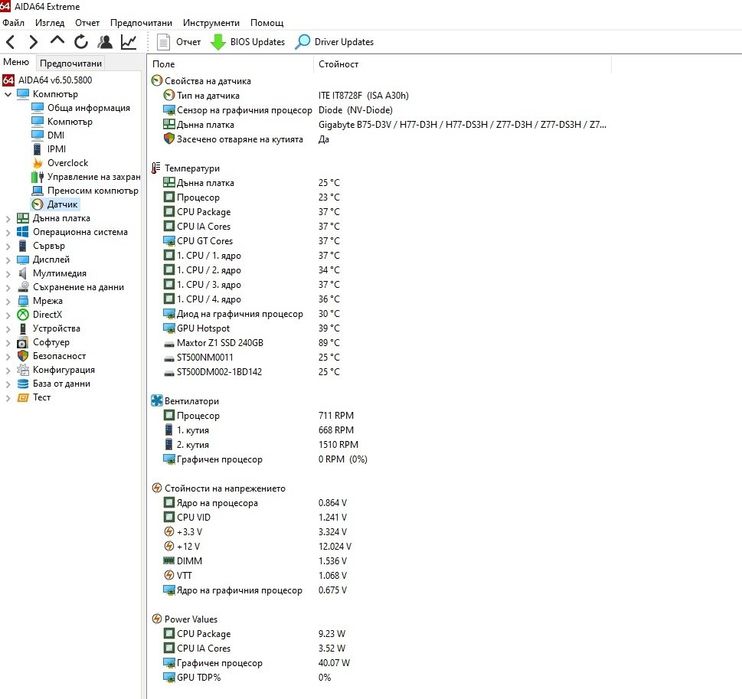Screen dimensions: 742x699
Task: Expand the Мрежа tree node
Action: point(8,301)
